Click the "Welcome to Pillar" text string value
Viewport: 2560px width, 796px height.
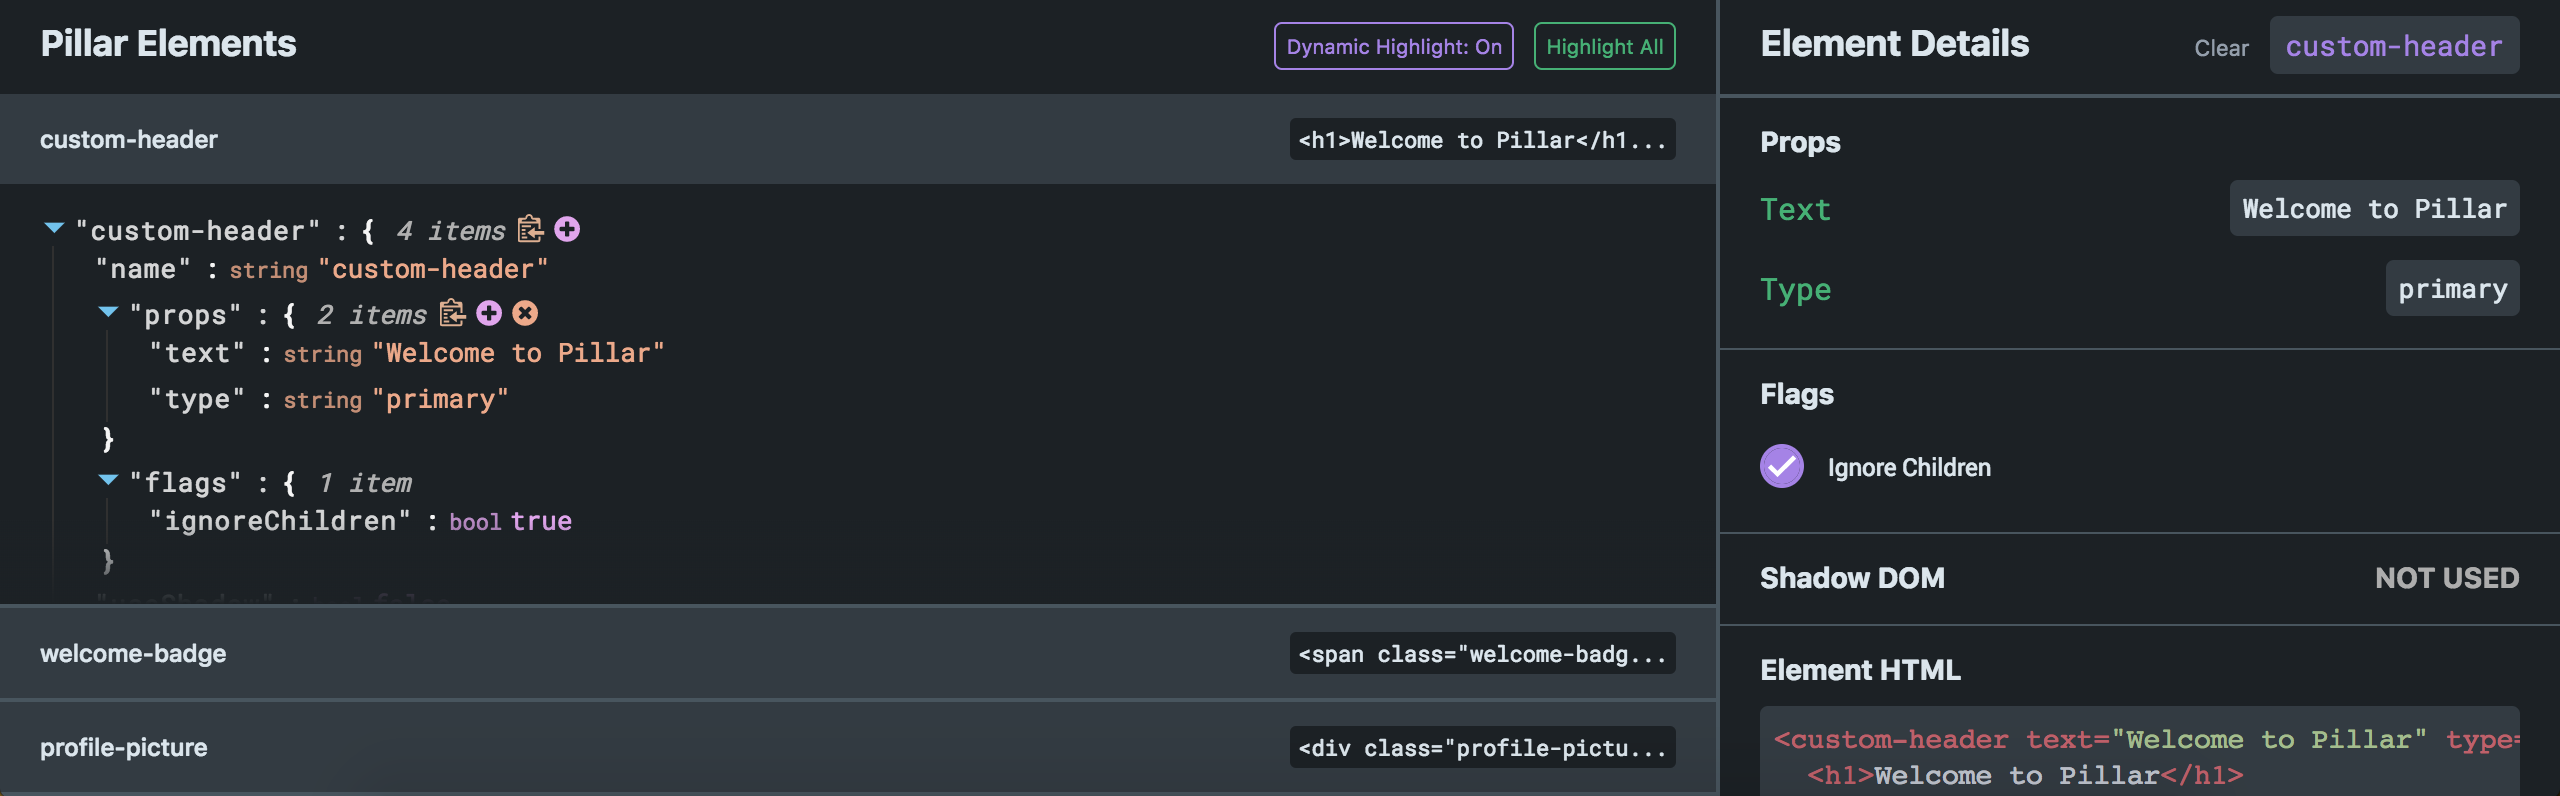tap(518, 354)
